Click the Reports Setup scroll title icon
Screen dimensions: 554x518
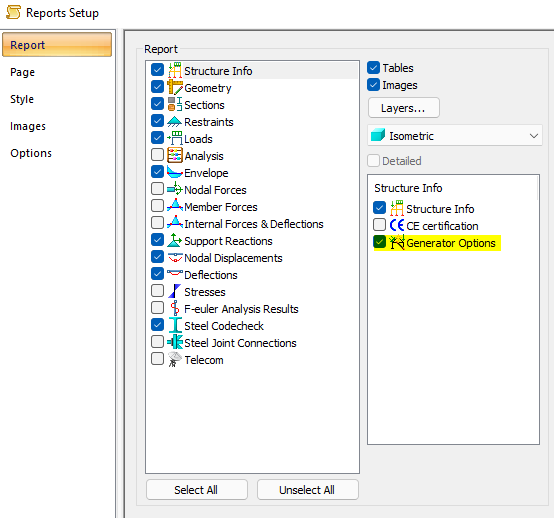pyautogui.click(x=13, y=12)
